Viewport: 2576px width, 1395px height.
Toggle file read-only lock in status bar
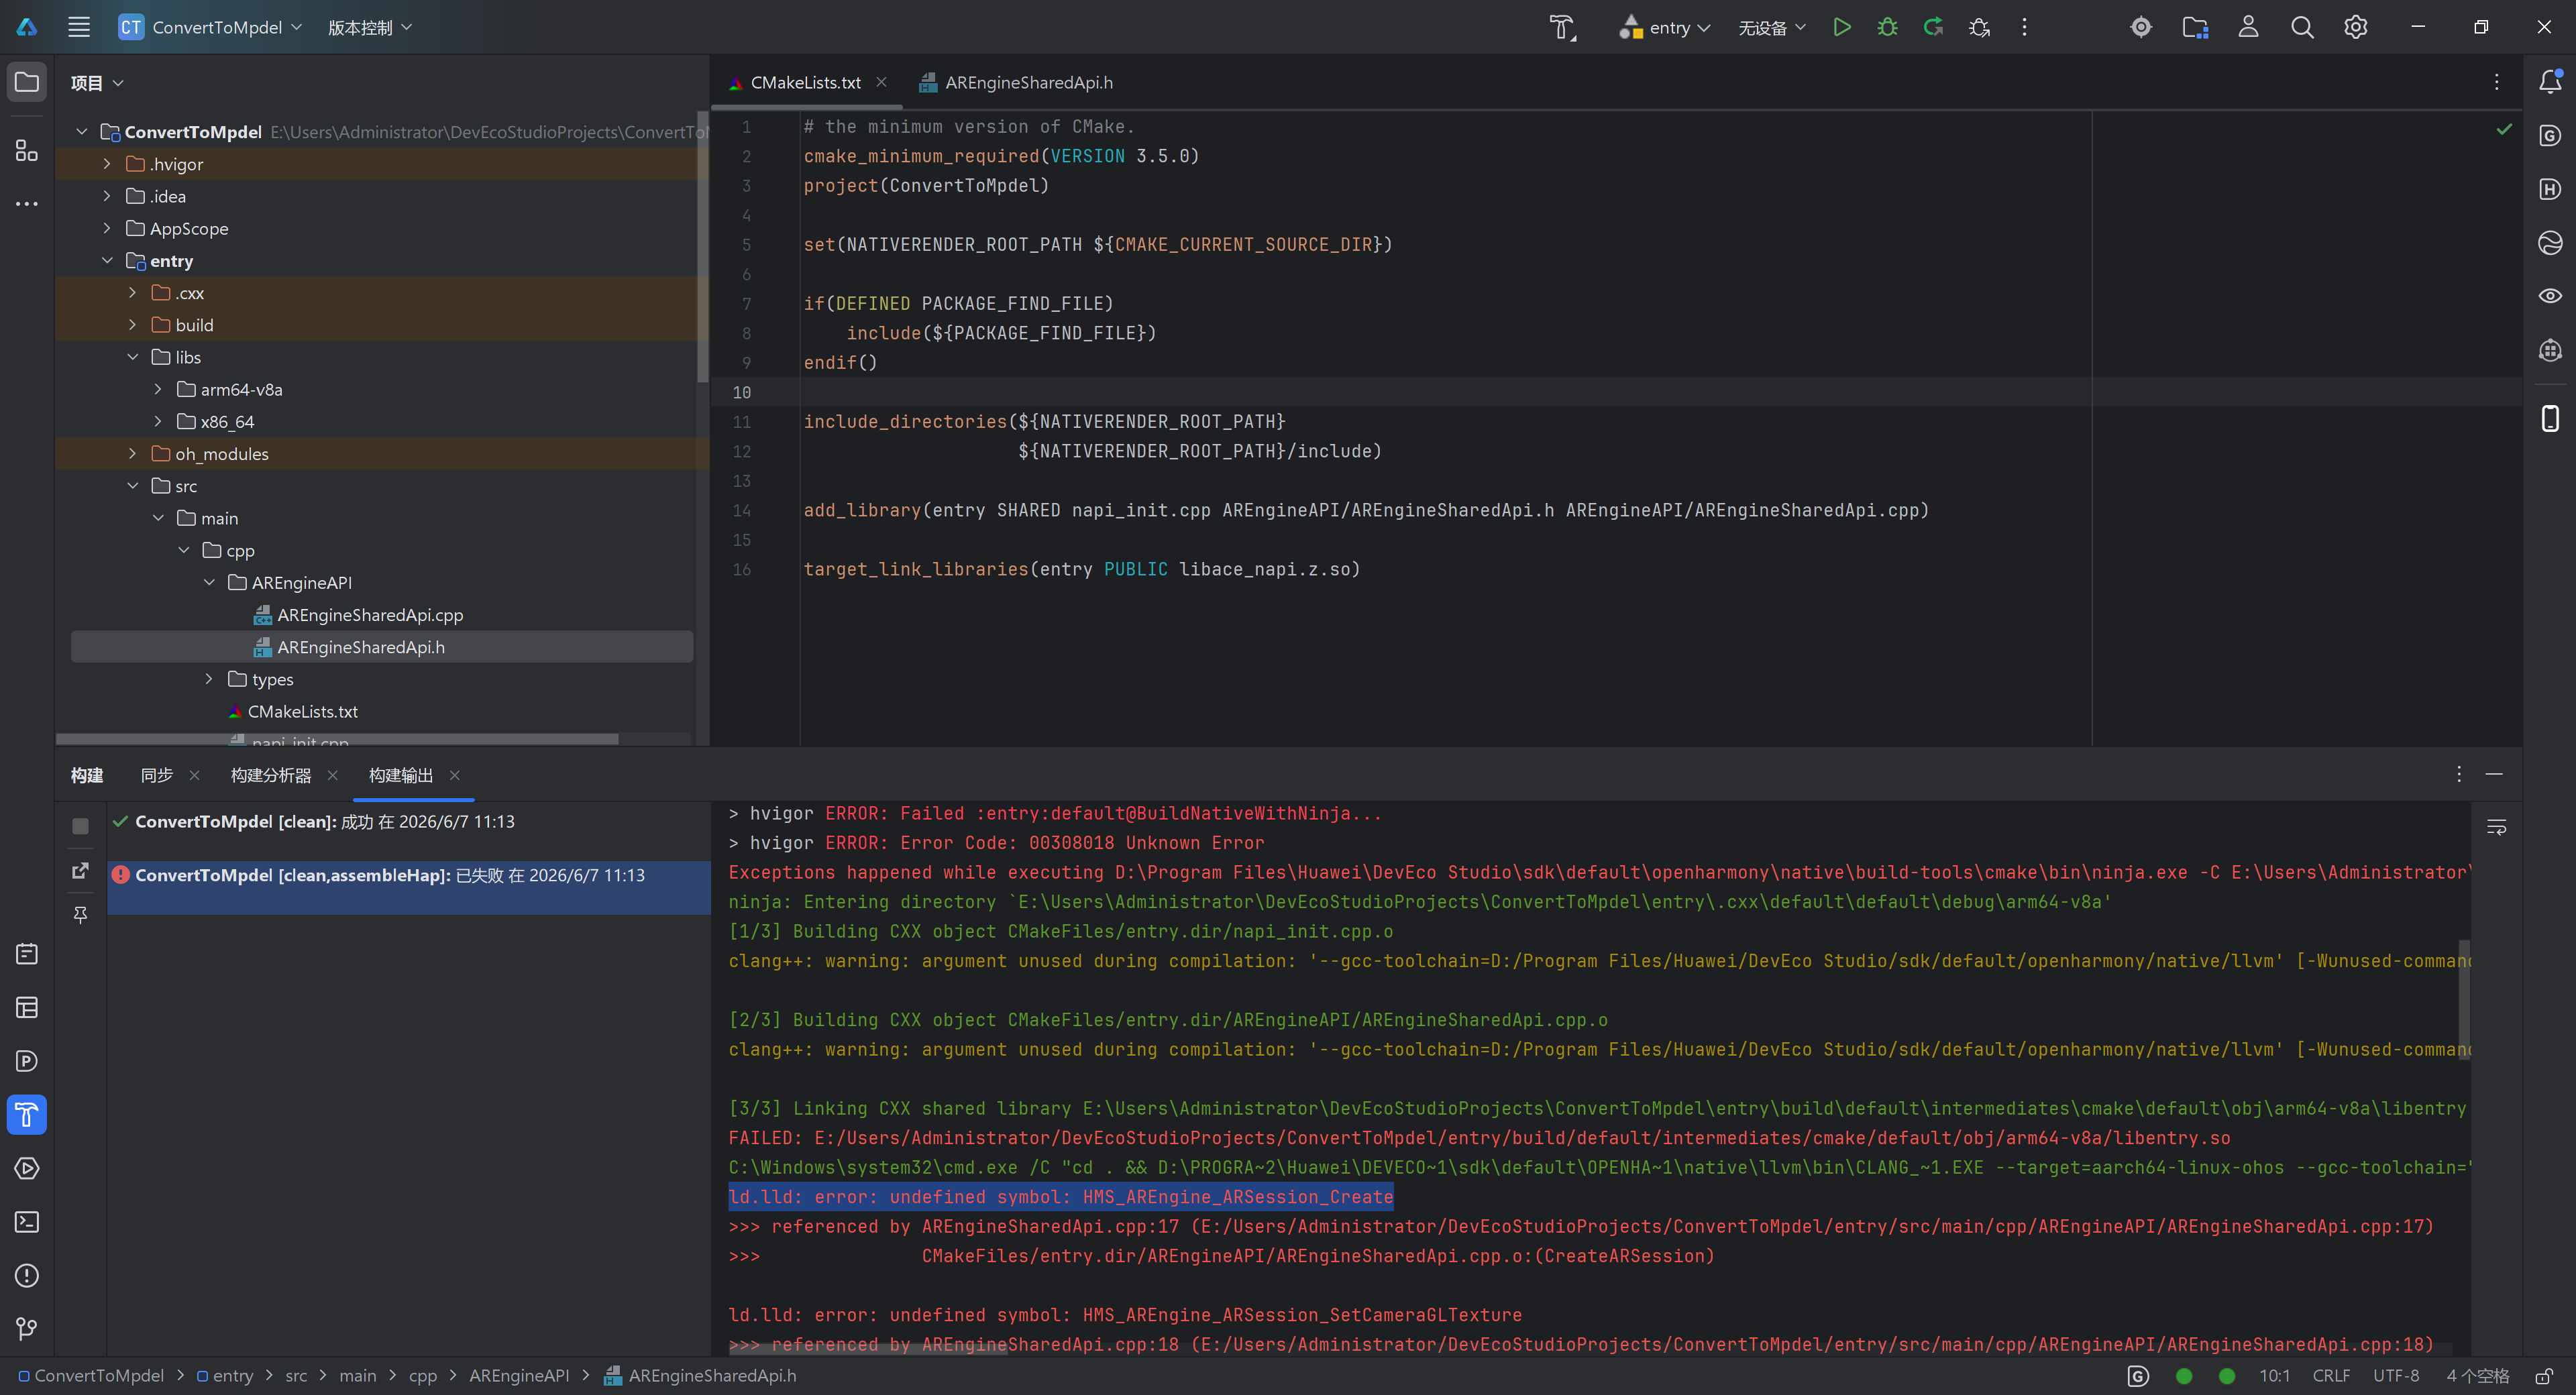2544,1376
